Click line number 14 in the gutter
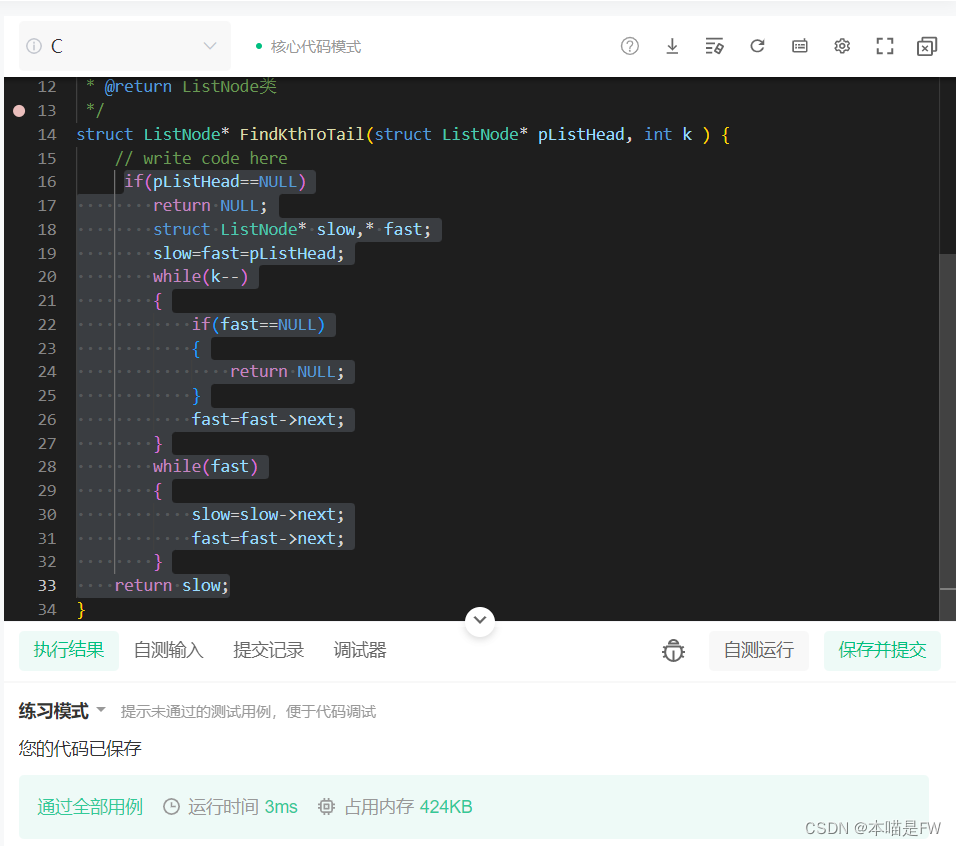Image resolution: width=956 pixels, height=846 pixels. tap(47, 135)
